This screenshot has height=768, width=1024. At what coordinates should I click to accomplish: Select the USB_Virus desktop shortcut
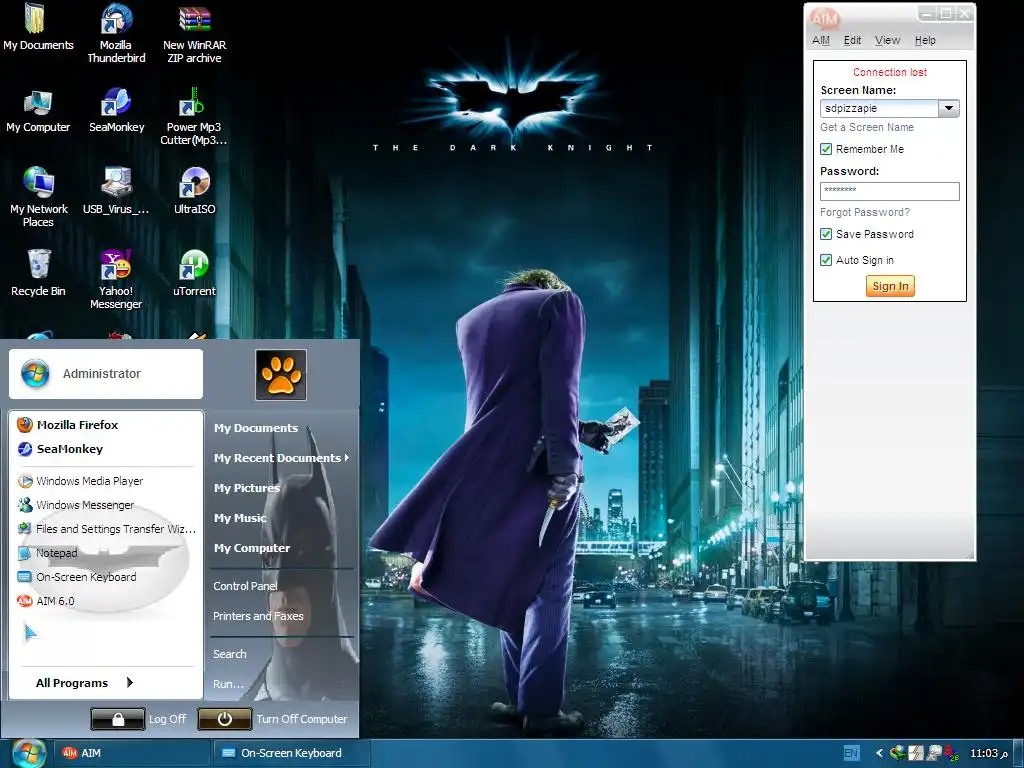tap(116, 191)
